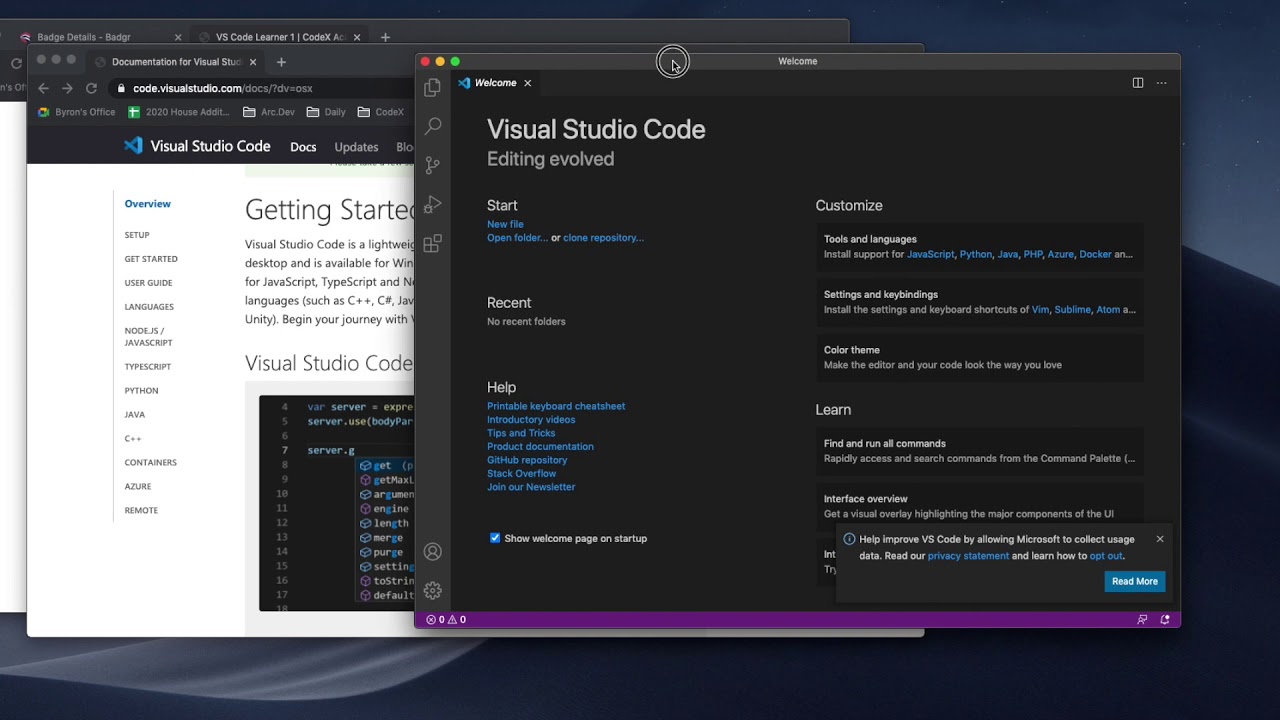Open Arc.Dev bookmarks folder

269,112
